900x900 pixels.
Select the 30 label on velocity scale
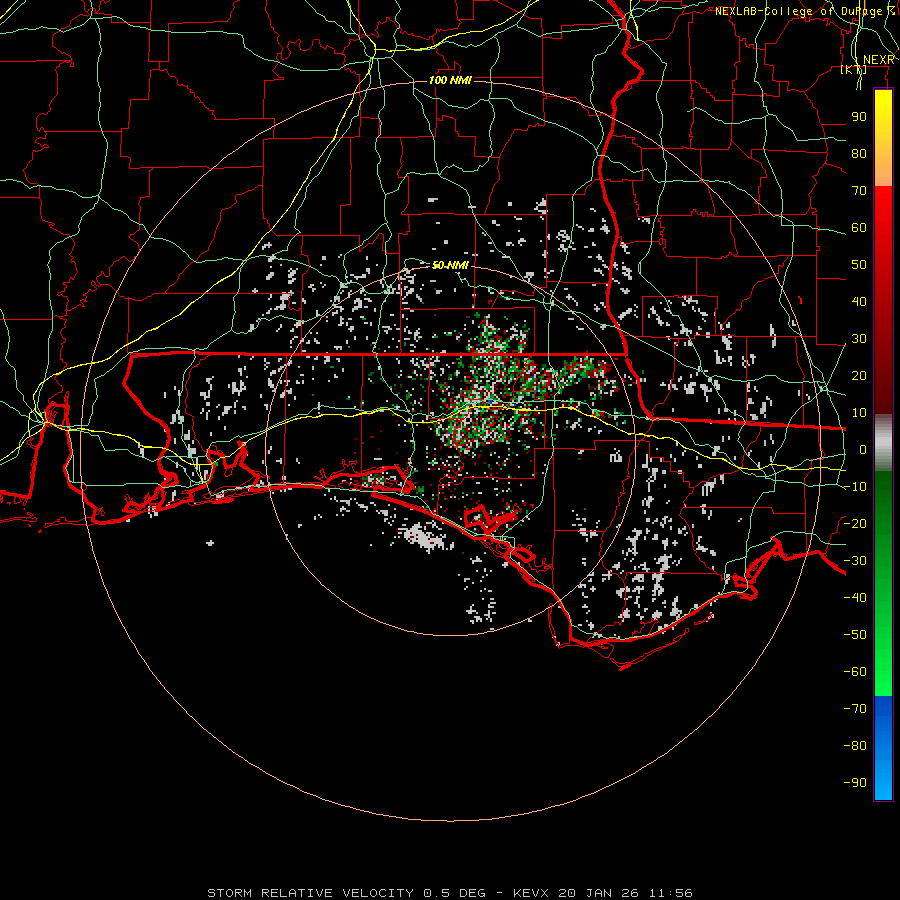point(859,339)
